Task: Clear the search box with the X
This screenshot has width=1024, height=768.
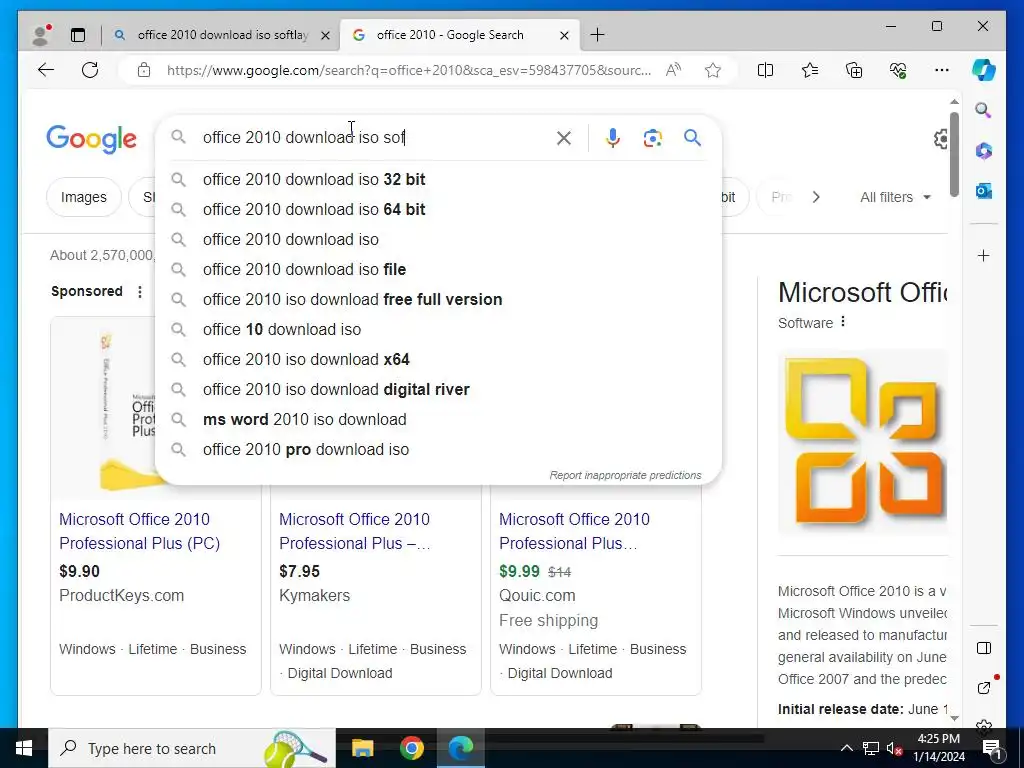Action: tap(564, 138)
